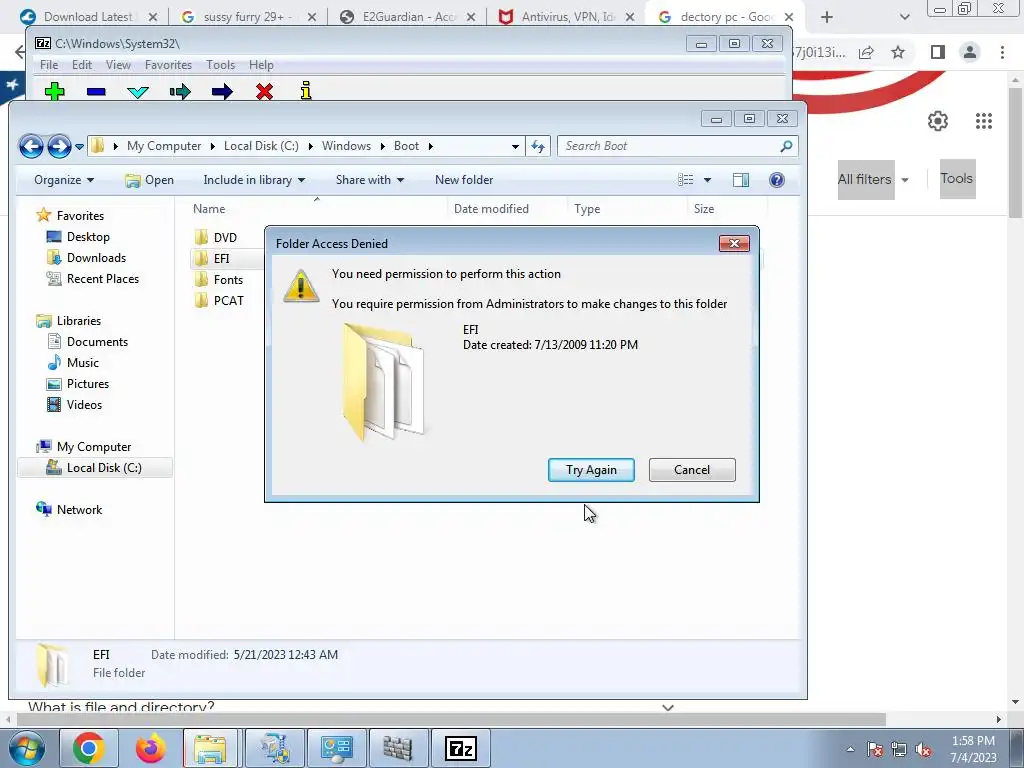Expand the Chrome tab search chevron
This screenshot has height=768, width=1024.
pyautogui.click(x=904, y=17)
